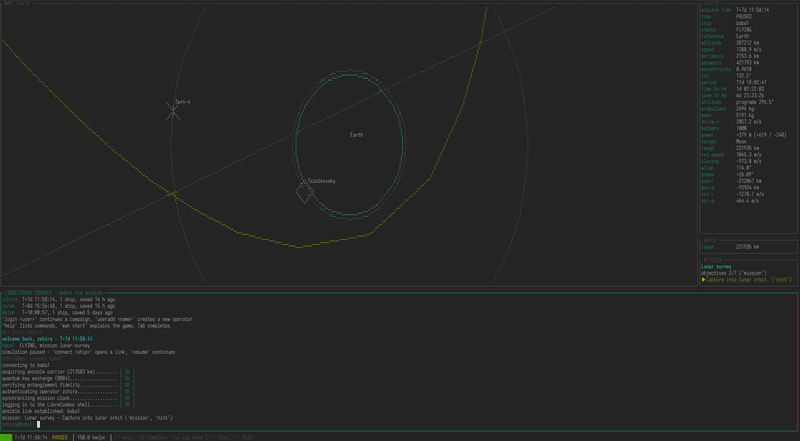Click the range value in the Status panel
800x441 pixels.
coord(747,148)
